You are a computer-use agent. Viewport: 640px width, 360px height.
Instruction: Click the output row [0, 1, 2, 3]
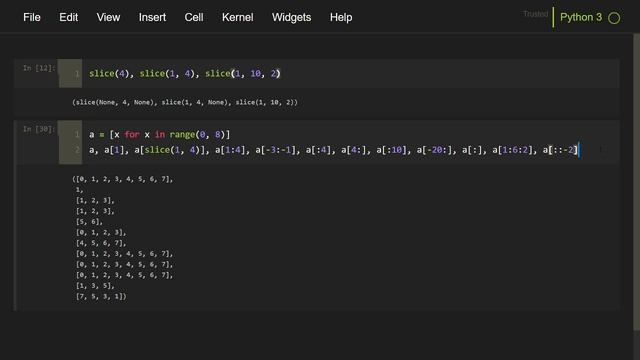coord(101,232)
